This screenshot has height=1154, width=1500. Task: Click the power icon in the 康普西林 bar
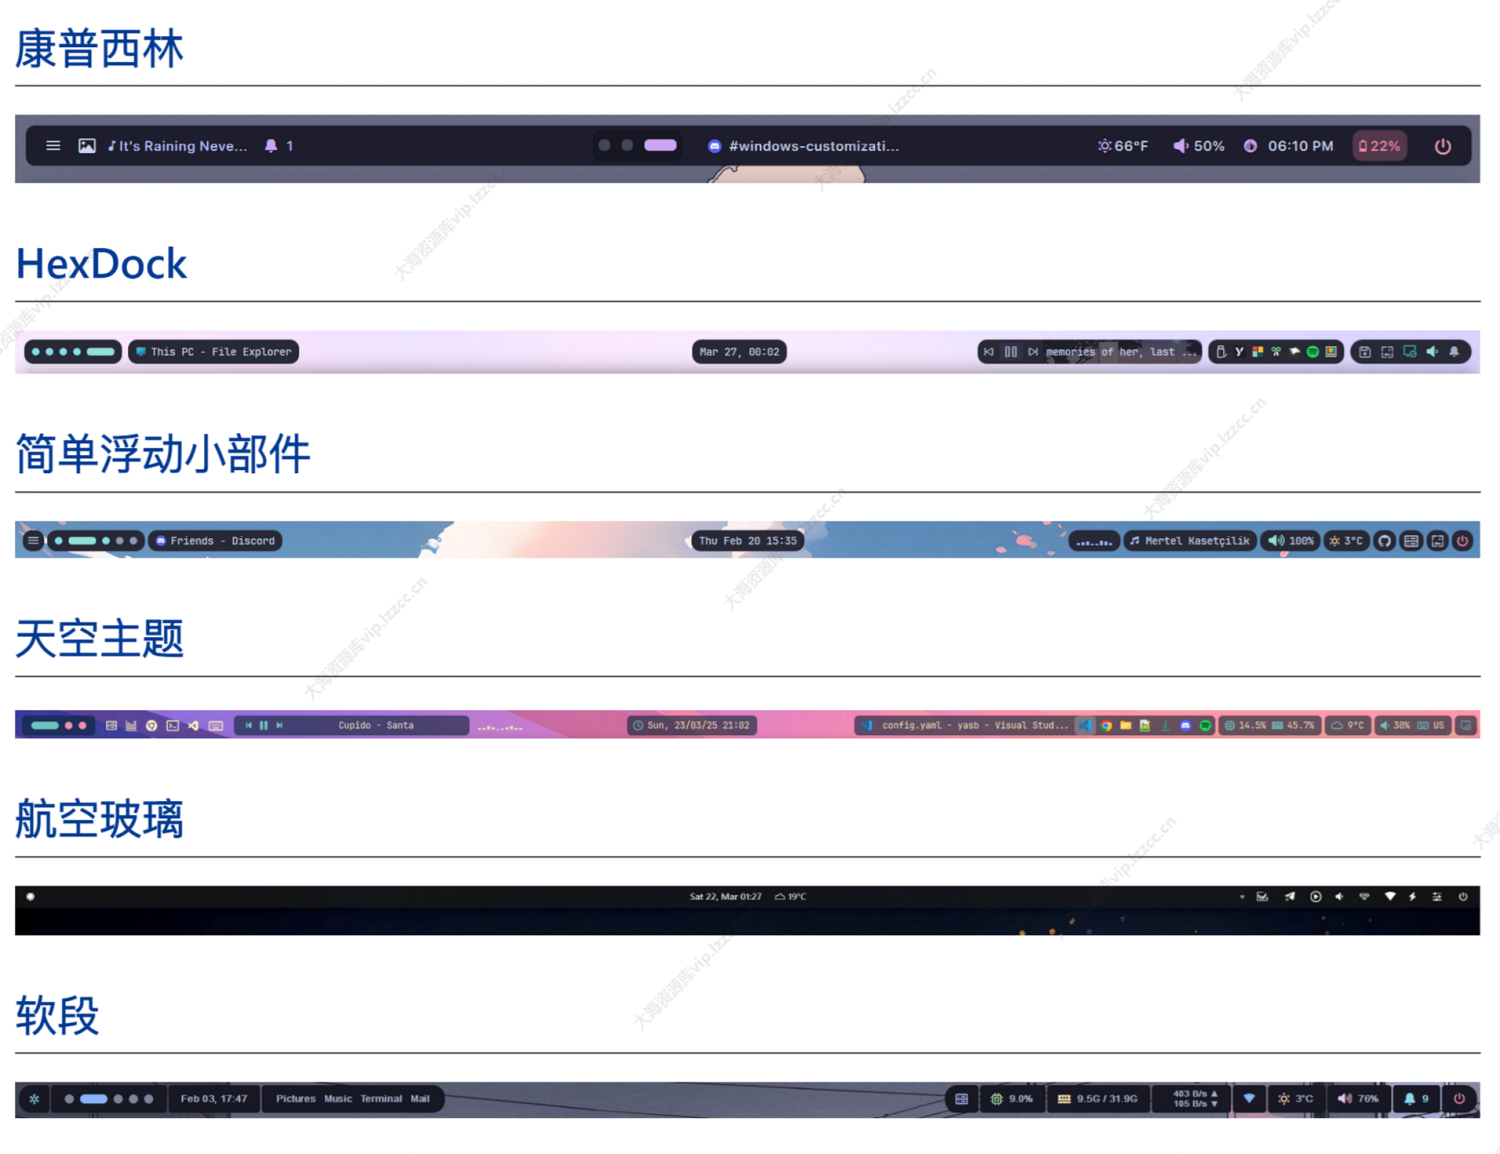tap(1442, 146)
